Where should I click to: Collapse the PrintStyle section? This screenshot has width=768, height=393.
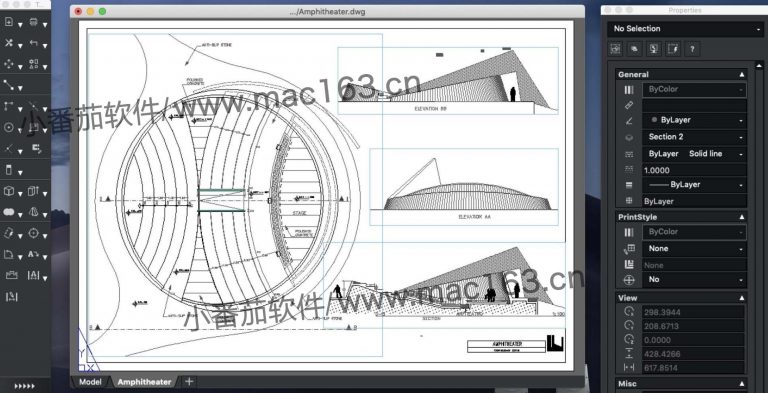tap(742, 217)
